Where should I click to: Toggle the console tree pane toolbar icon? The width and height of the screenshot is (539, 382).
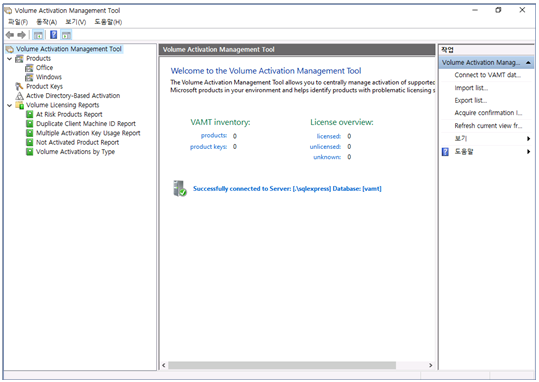tap(38, 35)
